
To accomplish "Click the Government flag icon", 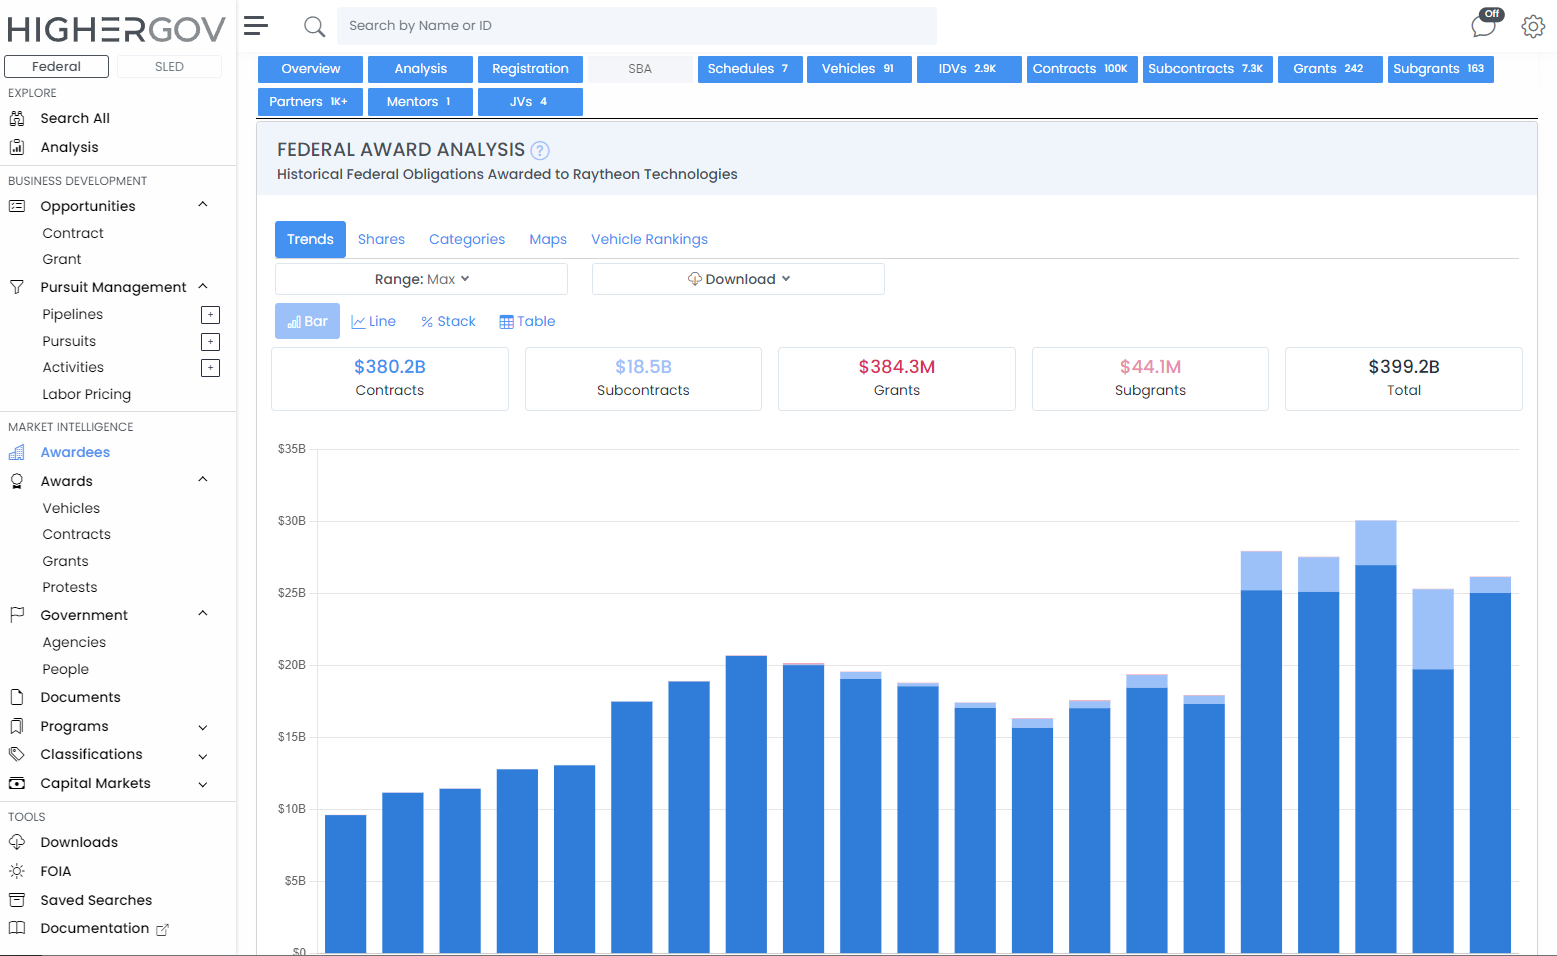I will [x=17, y=615].
